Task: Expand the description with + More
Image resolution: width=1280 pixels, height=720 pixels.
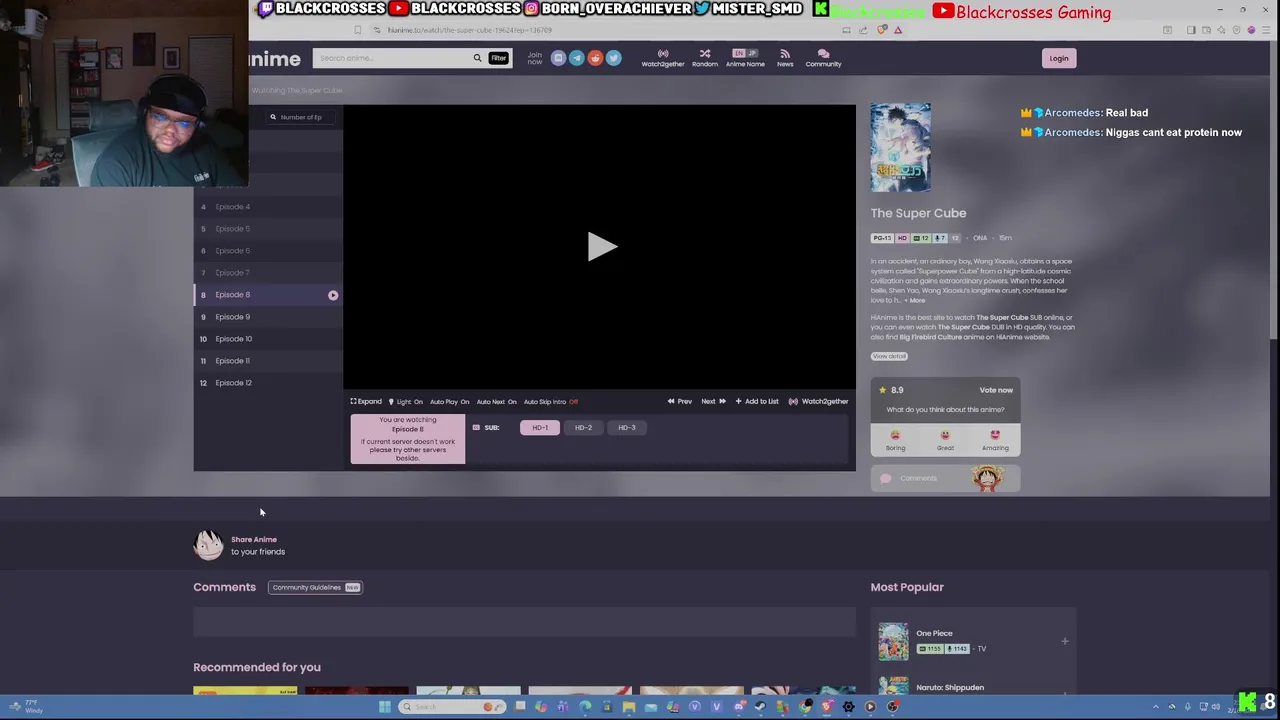Action: coord(916,300)
